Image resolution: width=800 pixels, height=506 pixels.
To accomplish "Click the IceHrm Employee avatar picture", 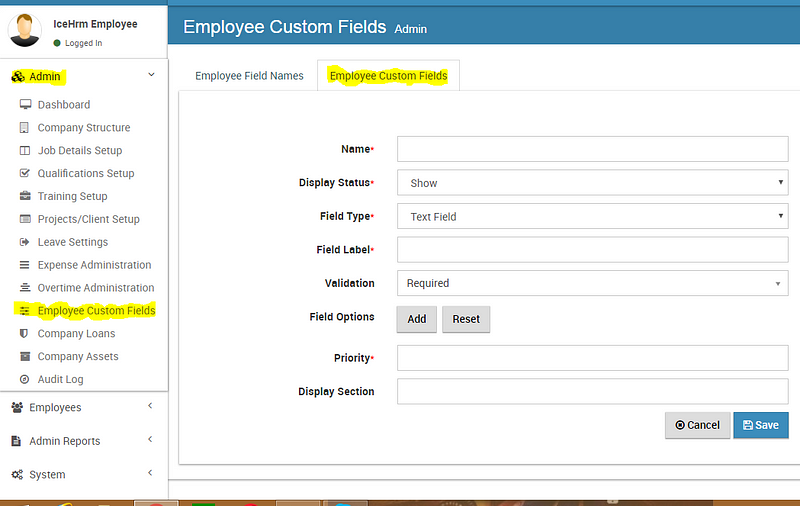I will coord(24,30).
